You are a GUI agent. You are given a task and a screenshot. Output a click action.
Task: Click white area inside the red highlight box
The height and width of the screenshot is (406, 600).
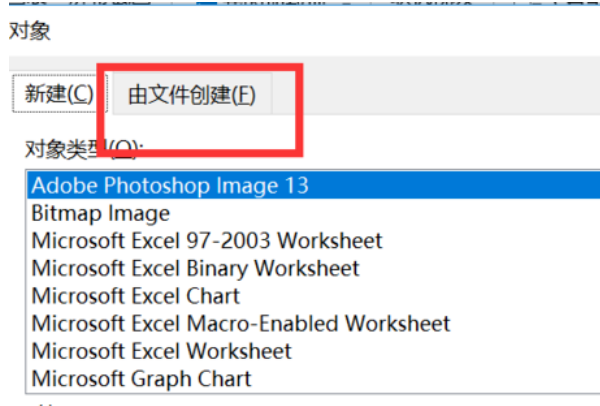point(199,132)
